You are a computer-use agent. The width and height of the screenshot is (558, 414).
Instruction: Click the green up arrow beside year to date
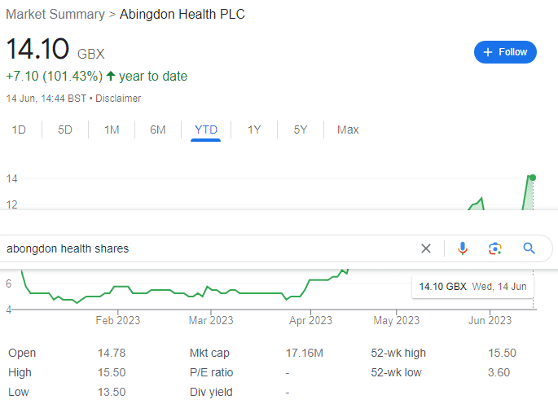point(111,76)
